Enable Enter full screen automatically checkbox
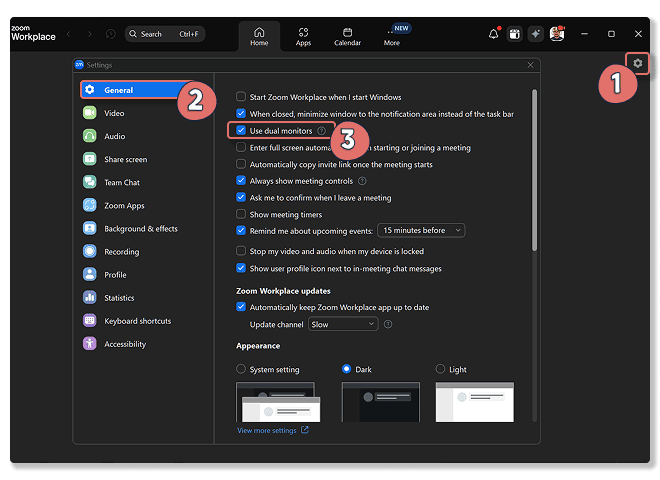Image resolution: width=660 pixels, height=480 pixels. [241, 147]
